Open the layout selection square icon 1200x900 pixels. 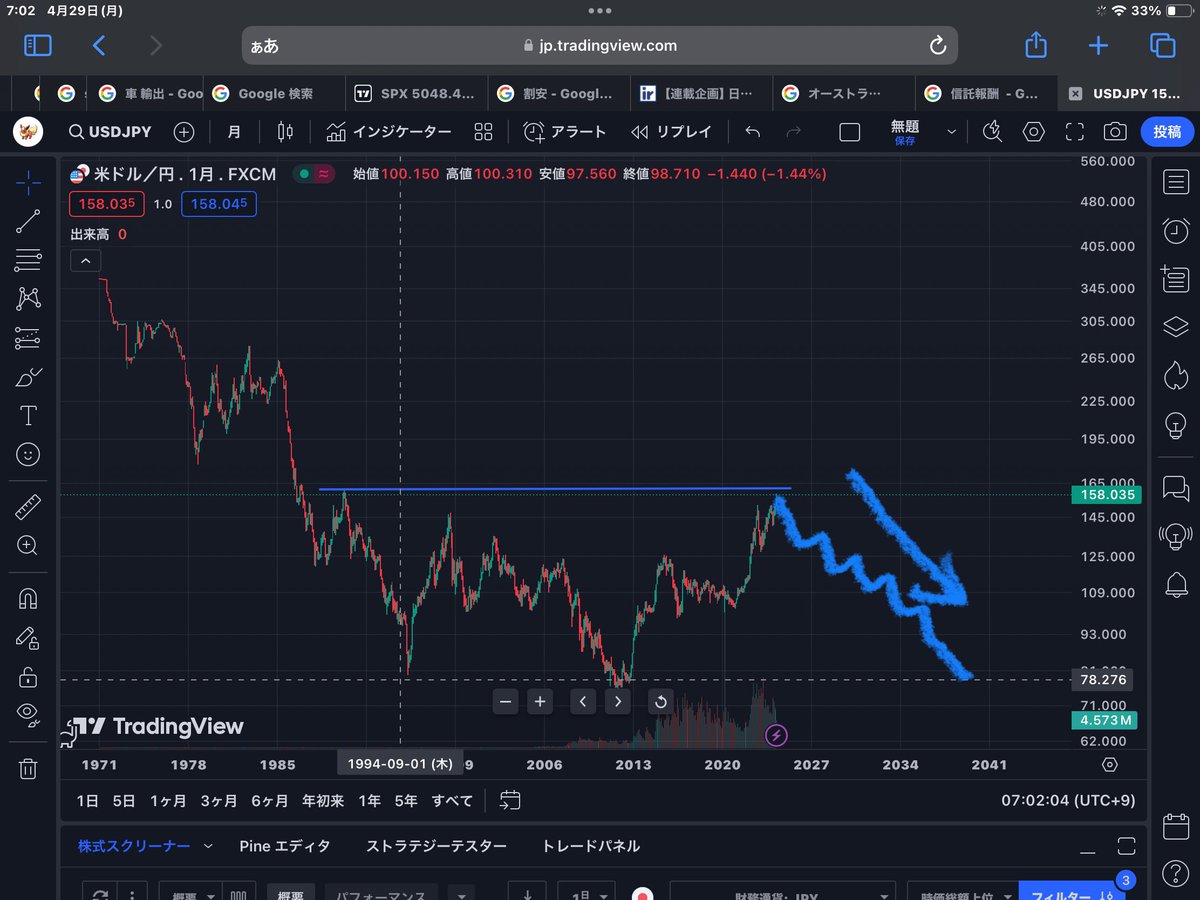[849, 132]
